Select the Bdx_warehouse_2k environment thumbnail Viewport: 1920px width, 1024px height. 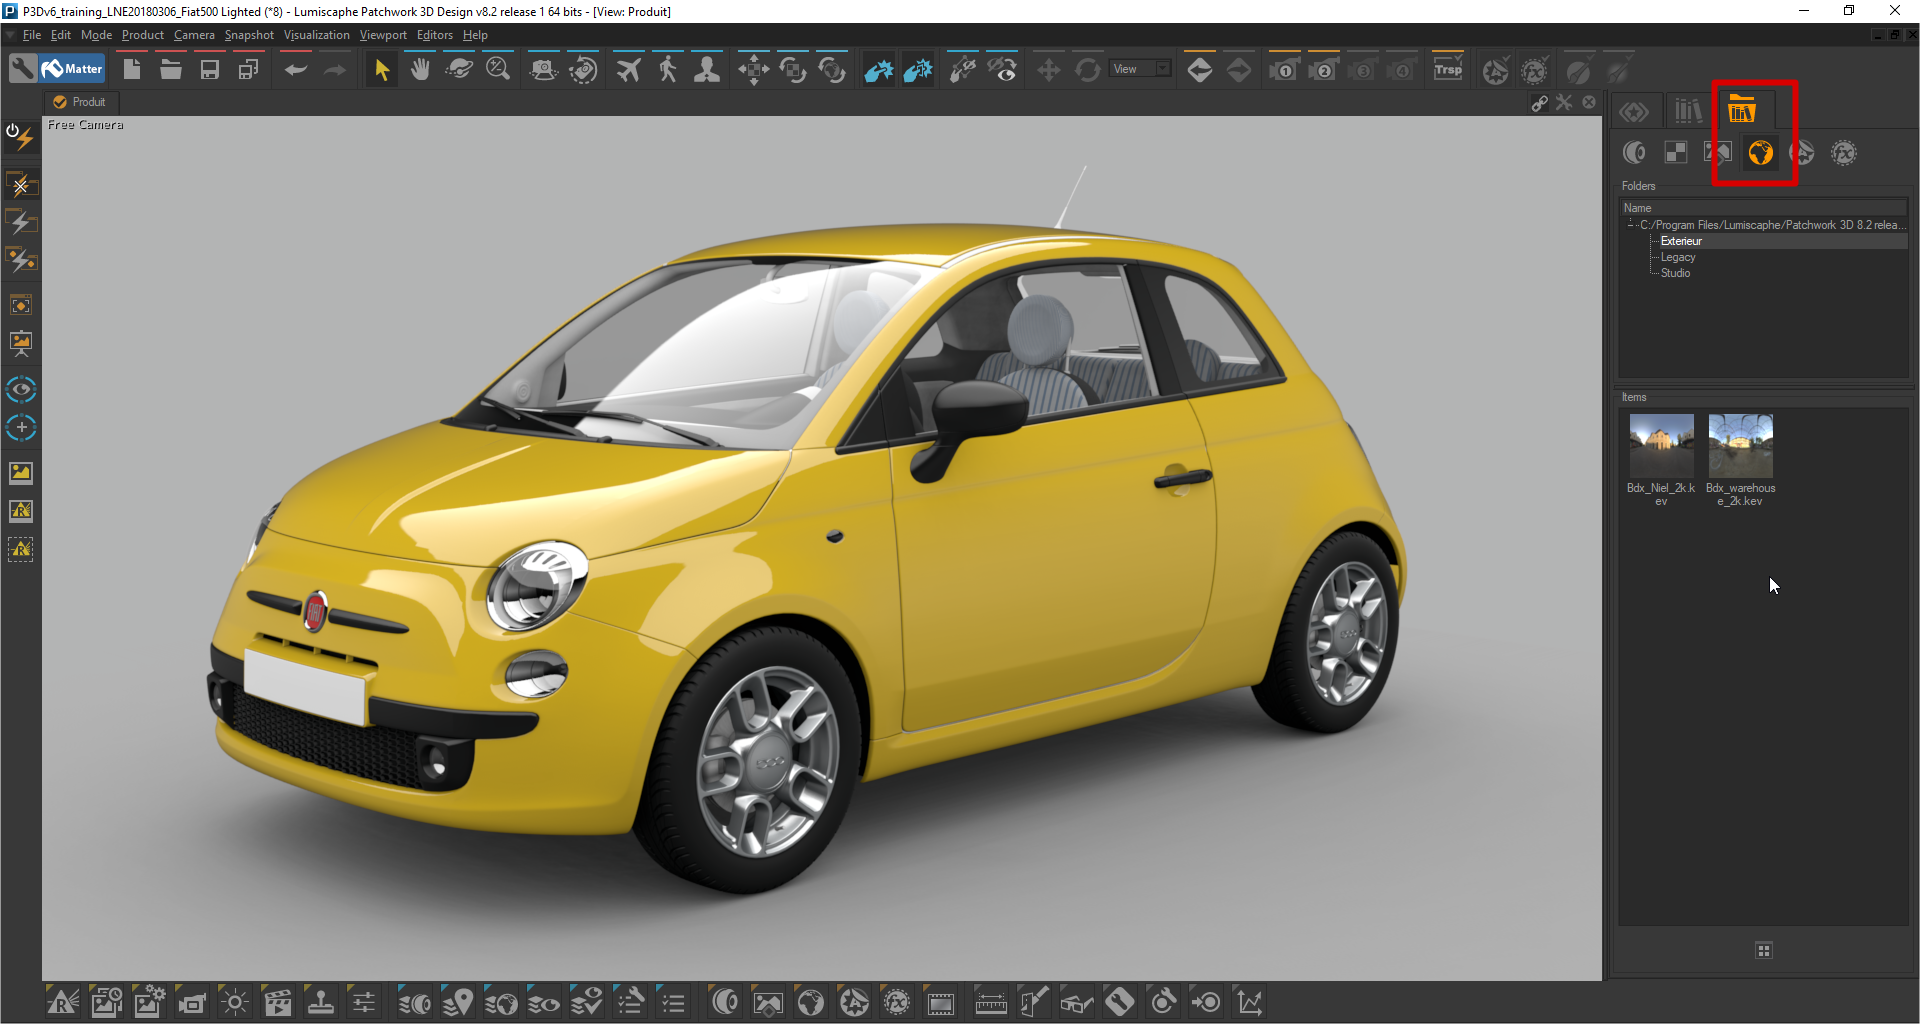pos(1740,448)
